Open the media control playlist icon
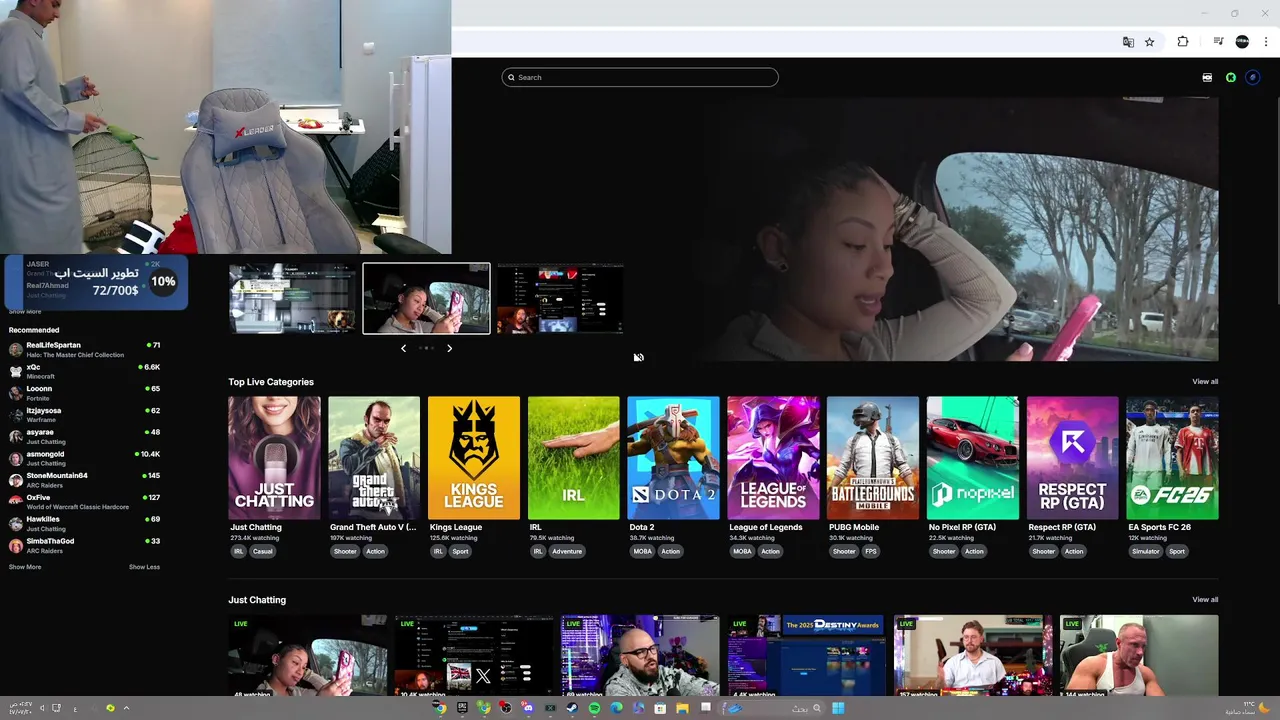 (1218, 42)
